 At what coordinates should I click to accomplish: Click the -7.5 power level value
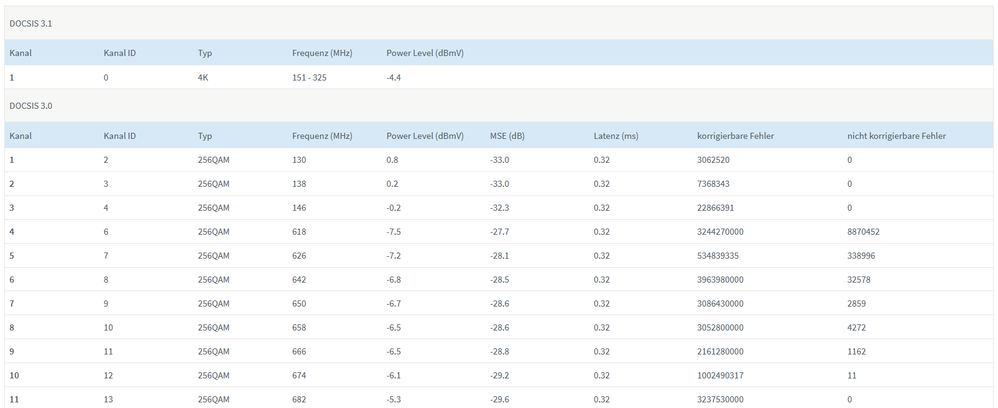pyautogui.click(x=394, y=232)
